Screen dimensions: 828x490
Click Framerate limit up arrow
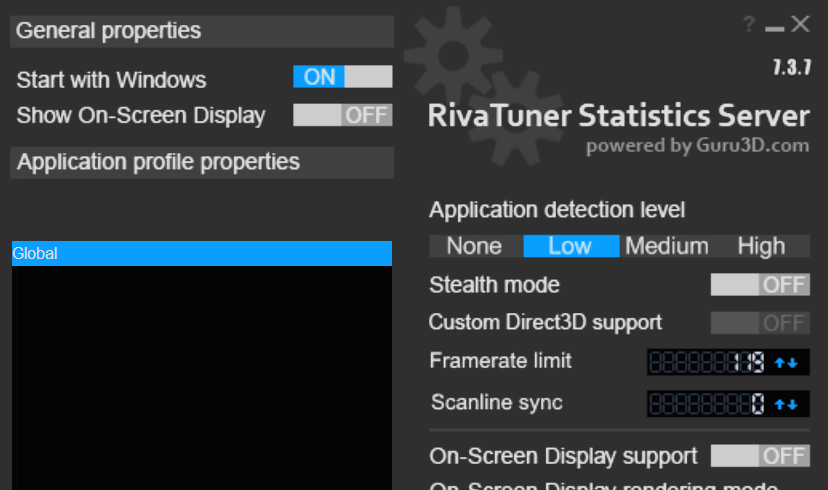(x=779, y=363)
